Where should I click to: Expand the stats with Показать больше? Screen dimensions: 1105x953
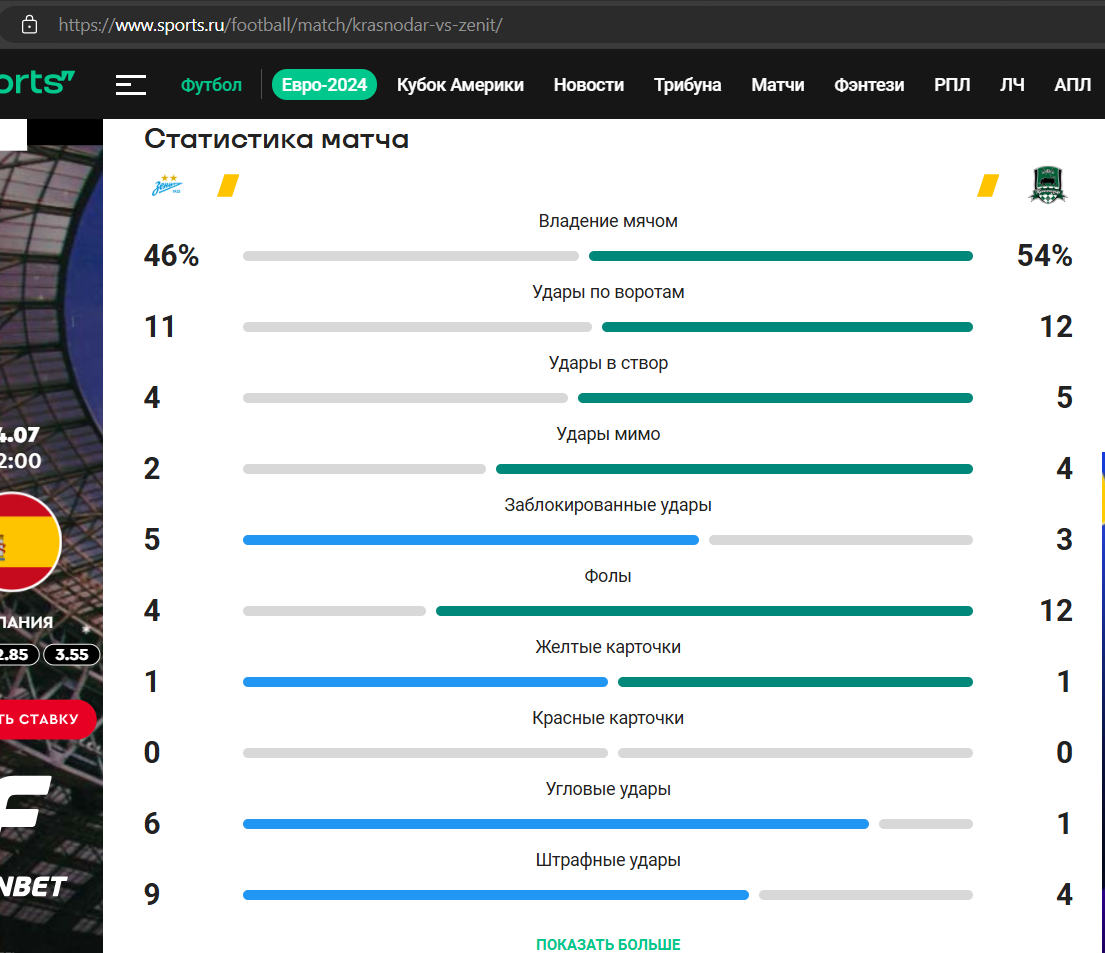coord(608,944)
